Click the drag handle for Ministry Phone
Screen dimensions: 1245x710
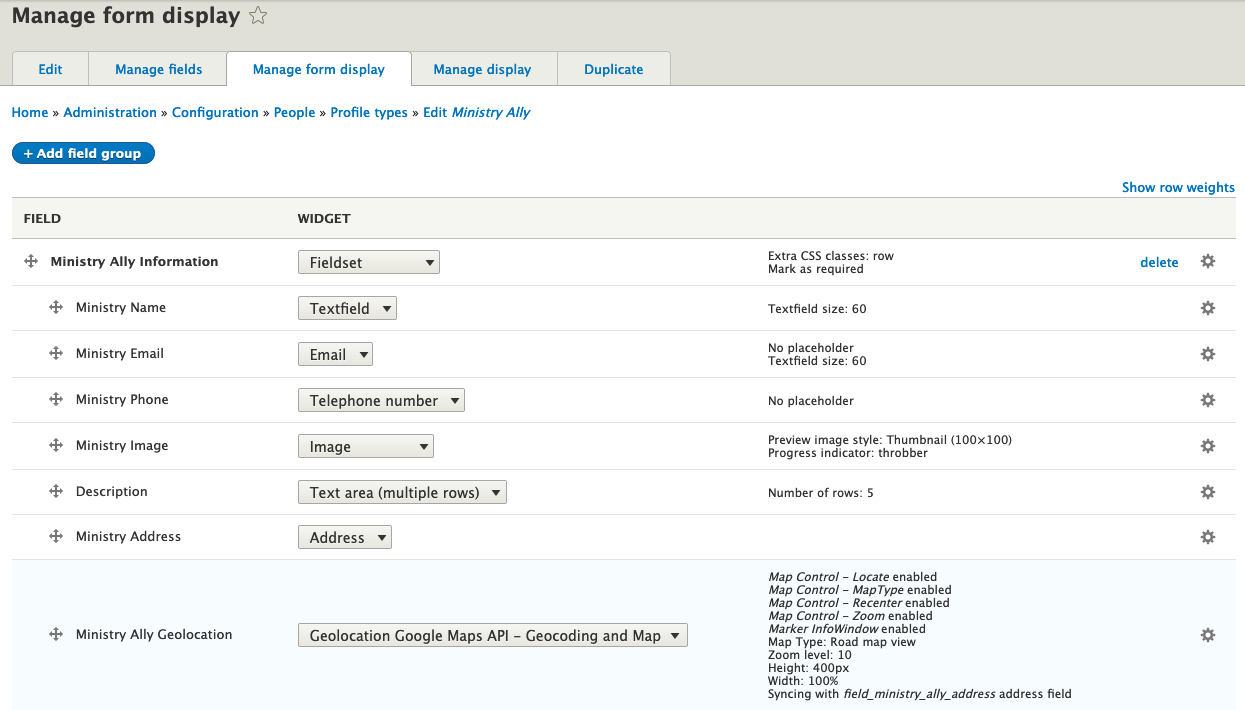pyautogui.click(x=56, y=399)
